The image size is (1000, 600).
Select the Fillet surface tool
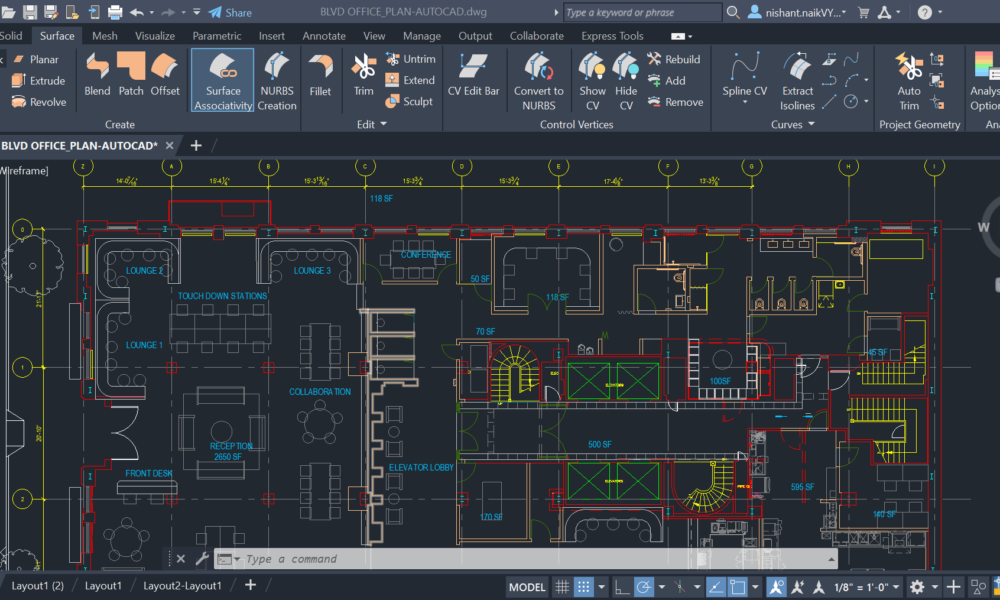point(321,78)
